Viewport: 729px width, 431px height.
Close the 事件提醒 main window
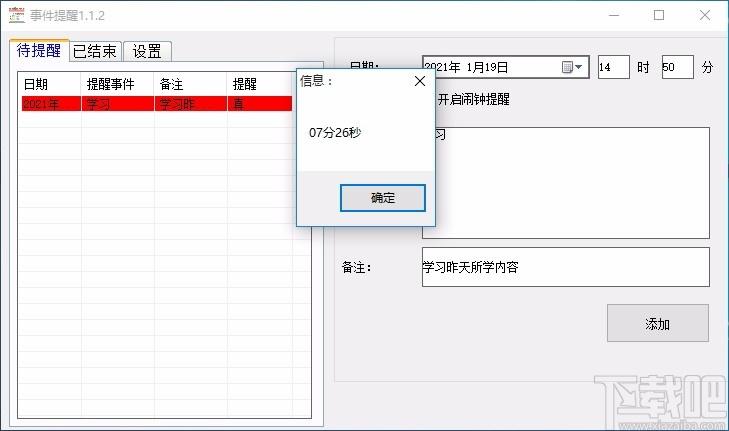tap(705, 15)
